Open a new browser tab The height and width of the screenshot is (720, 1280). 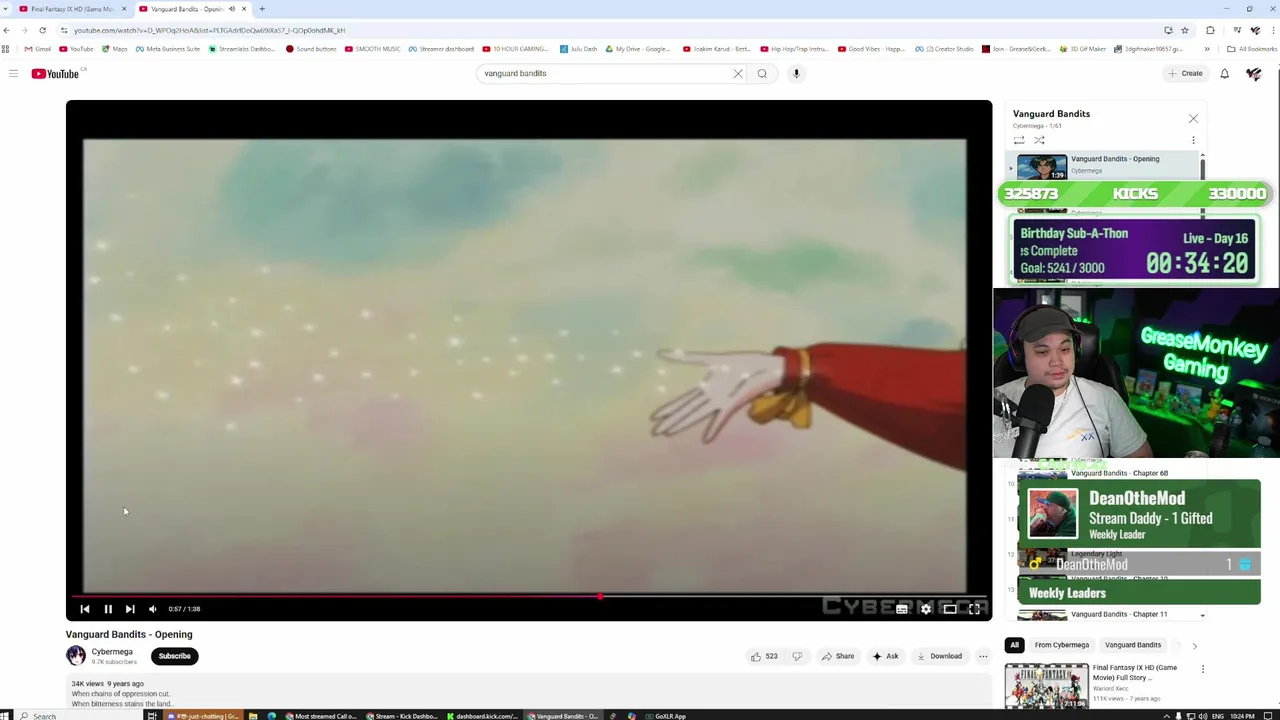click(x=262, y=9)
